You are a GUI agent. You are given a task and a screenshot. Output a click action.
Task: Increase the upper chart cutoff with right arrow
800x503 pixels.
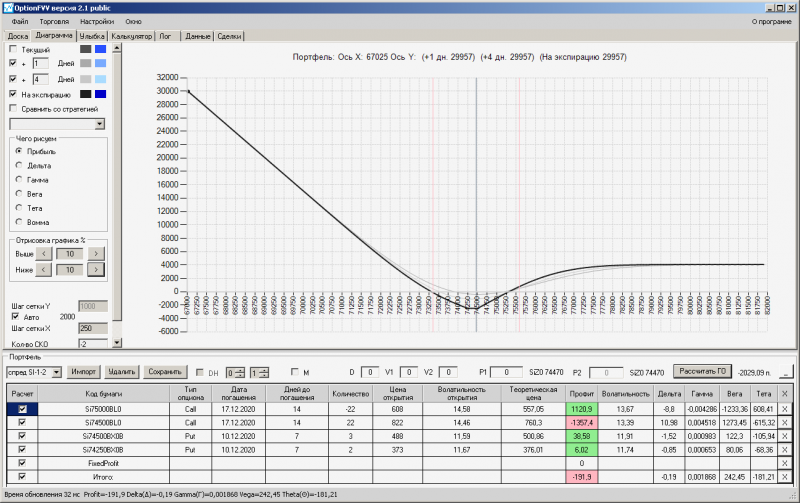(96, 254)
